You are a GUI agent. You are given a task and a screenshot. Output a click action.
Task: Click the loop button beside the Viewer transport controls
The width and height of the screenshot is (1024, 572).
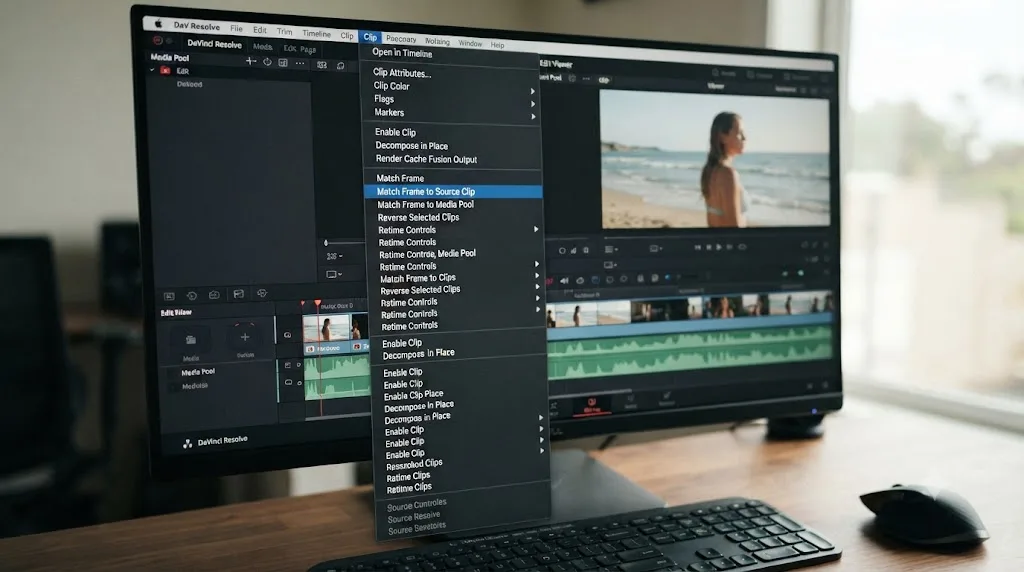tap(742, 247)
